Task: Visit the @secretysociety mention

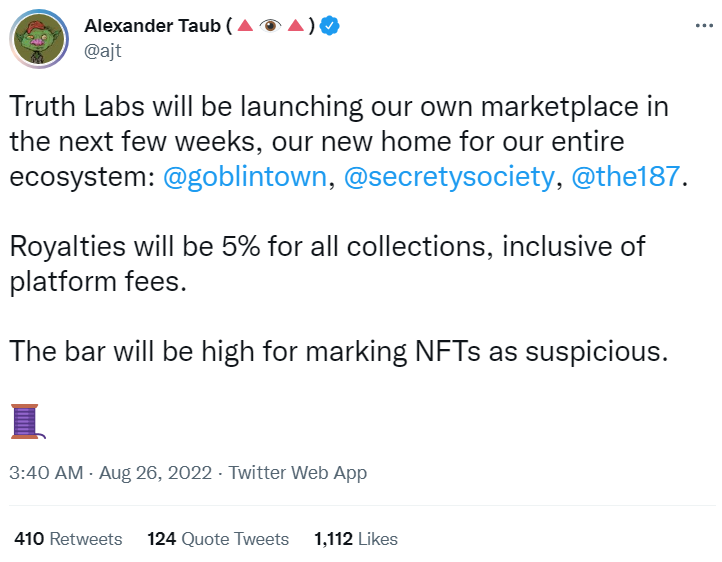Action: click(x=448, y=177)
